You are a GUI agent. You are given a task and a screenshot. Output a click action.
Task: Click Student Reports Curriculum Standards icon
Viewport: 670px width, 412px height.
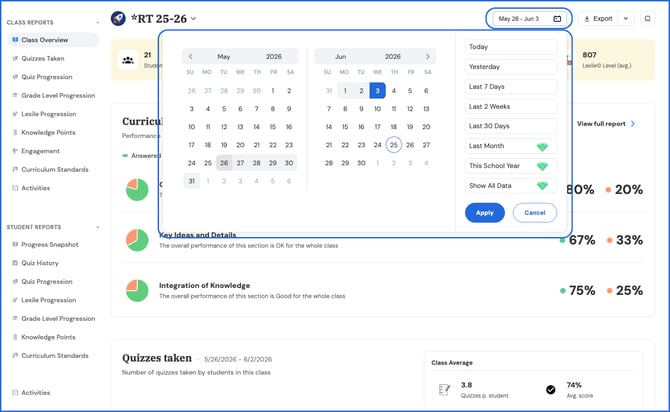15,356
